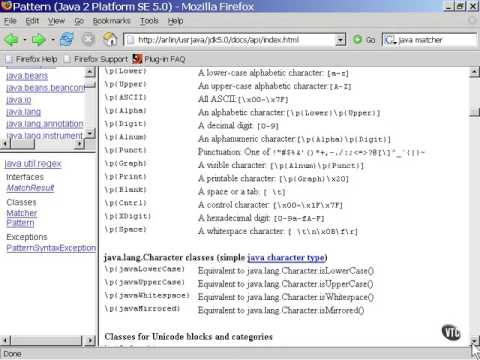Click the Plug-in FAQ bookmark label

pos(165,59)
